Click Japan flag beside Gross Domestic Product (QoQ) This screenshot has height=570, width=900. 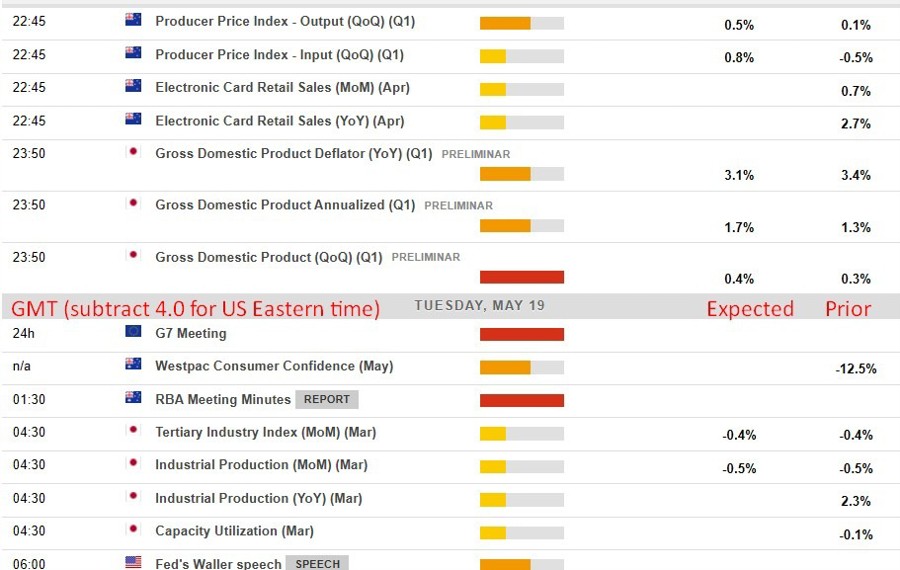pyautogui.click(x=133, y=255)
